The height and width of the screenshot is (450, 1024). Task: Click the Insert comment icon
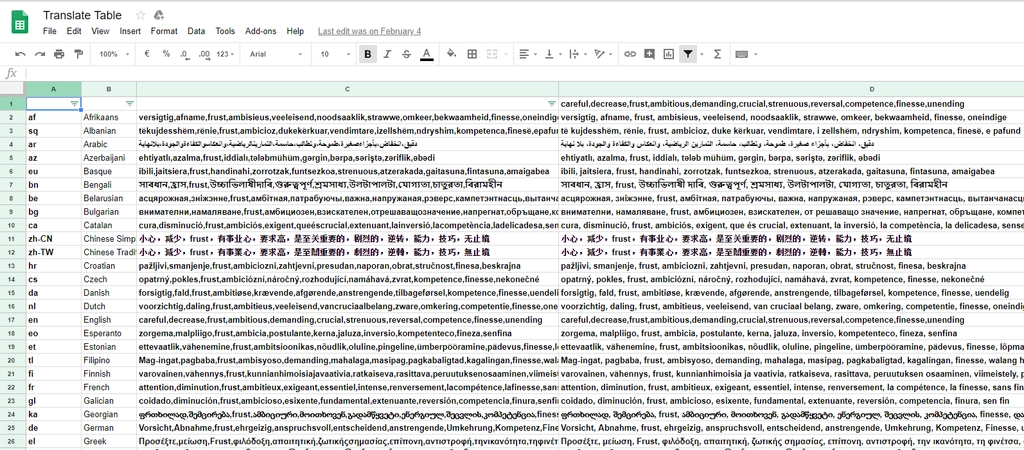point(649,54)
